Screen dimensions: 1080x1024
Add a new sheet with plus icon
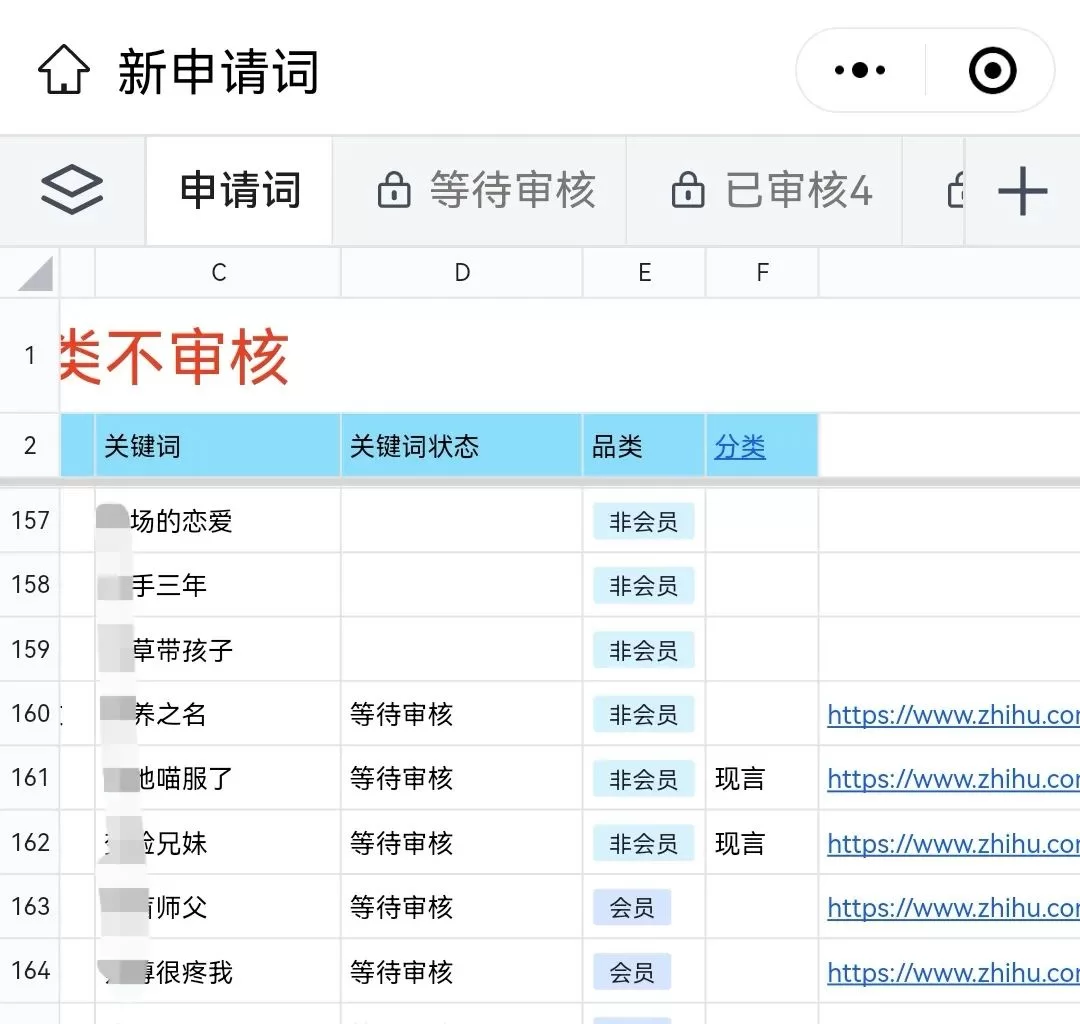(1022, 191)
